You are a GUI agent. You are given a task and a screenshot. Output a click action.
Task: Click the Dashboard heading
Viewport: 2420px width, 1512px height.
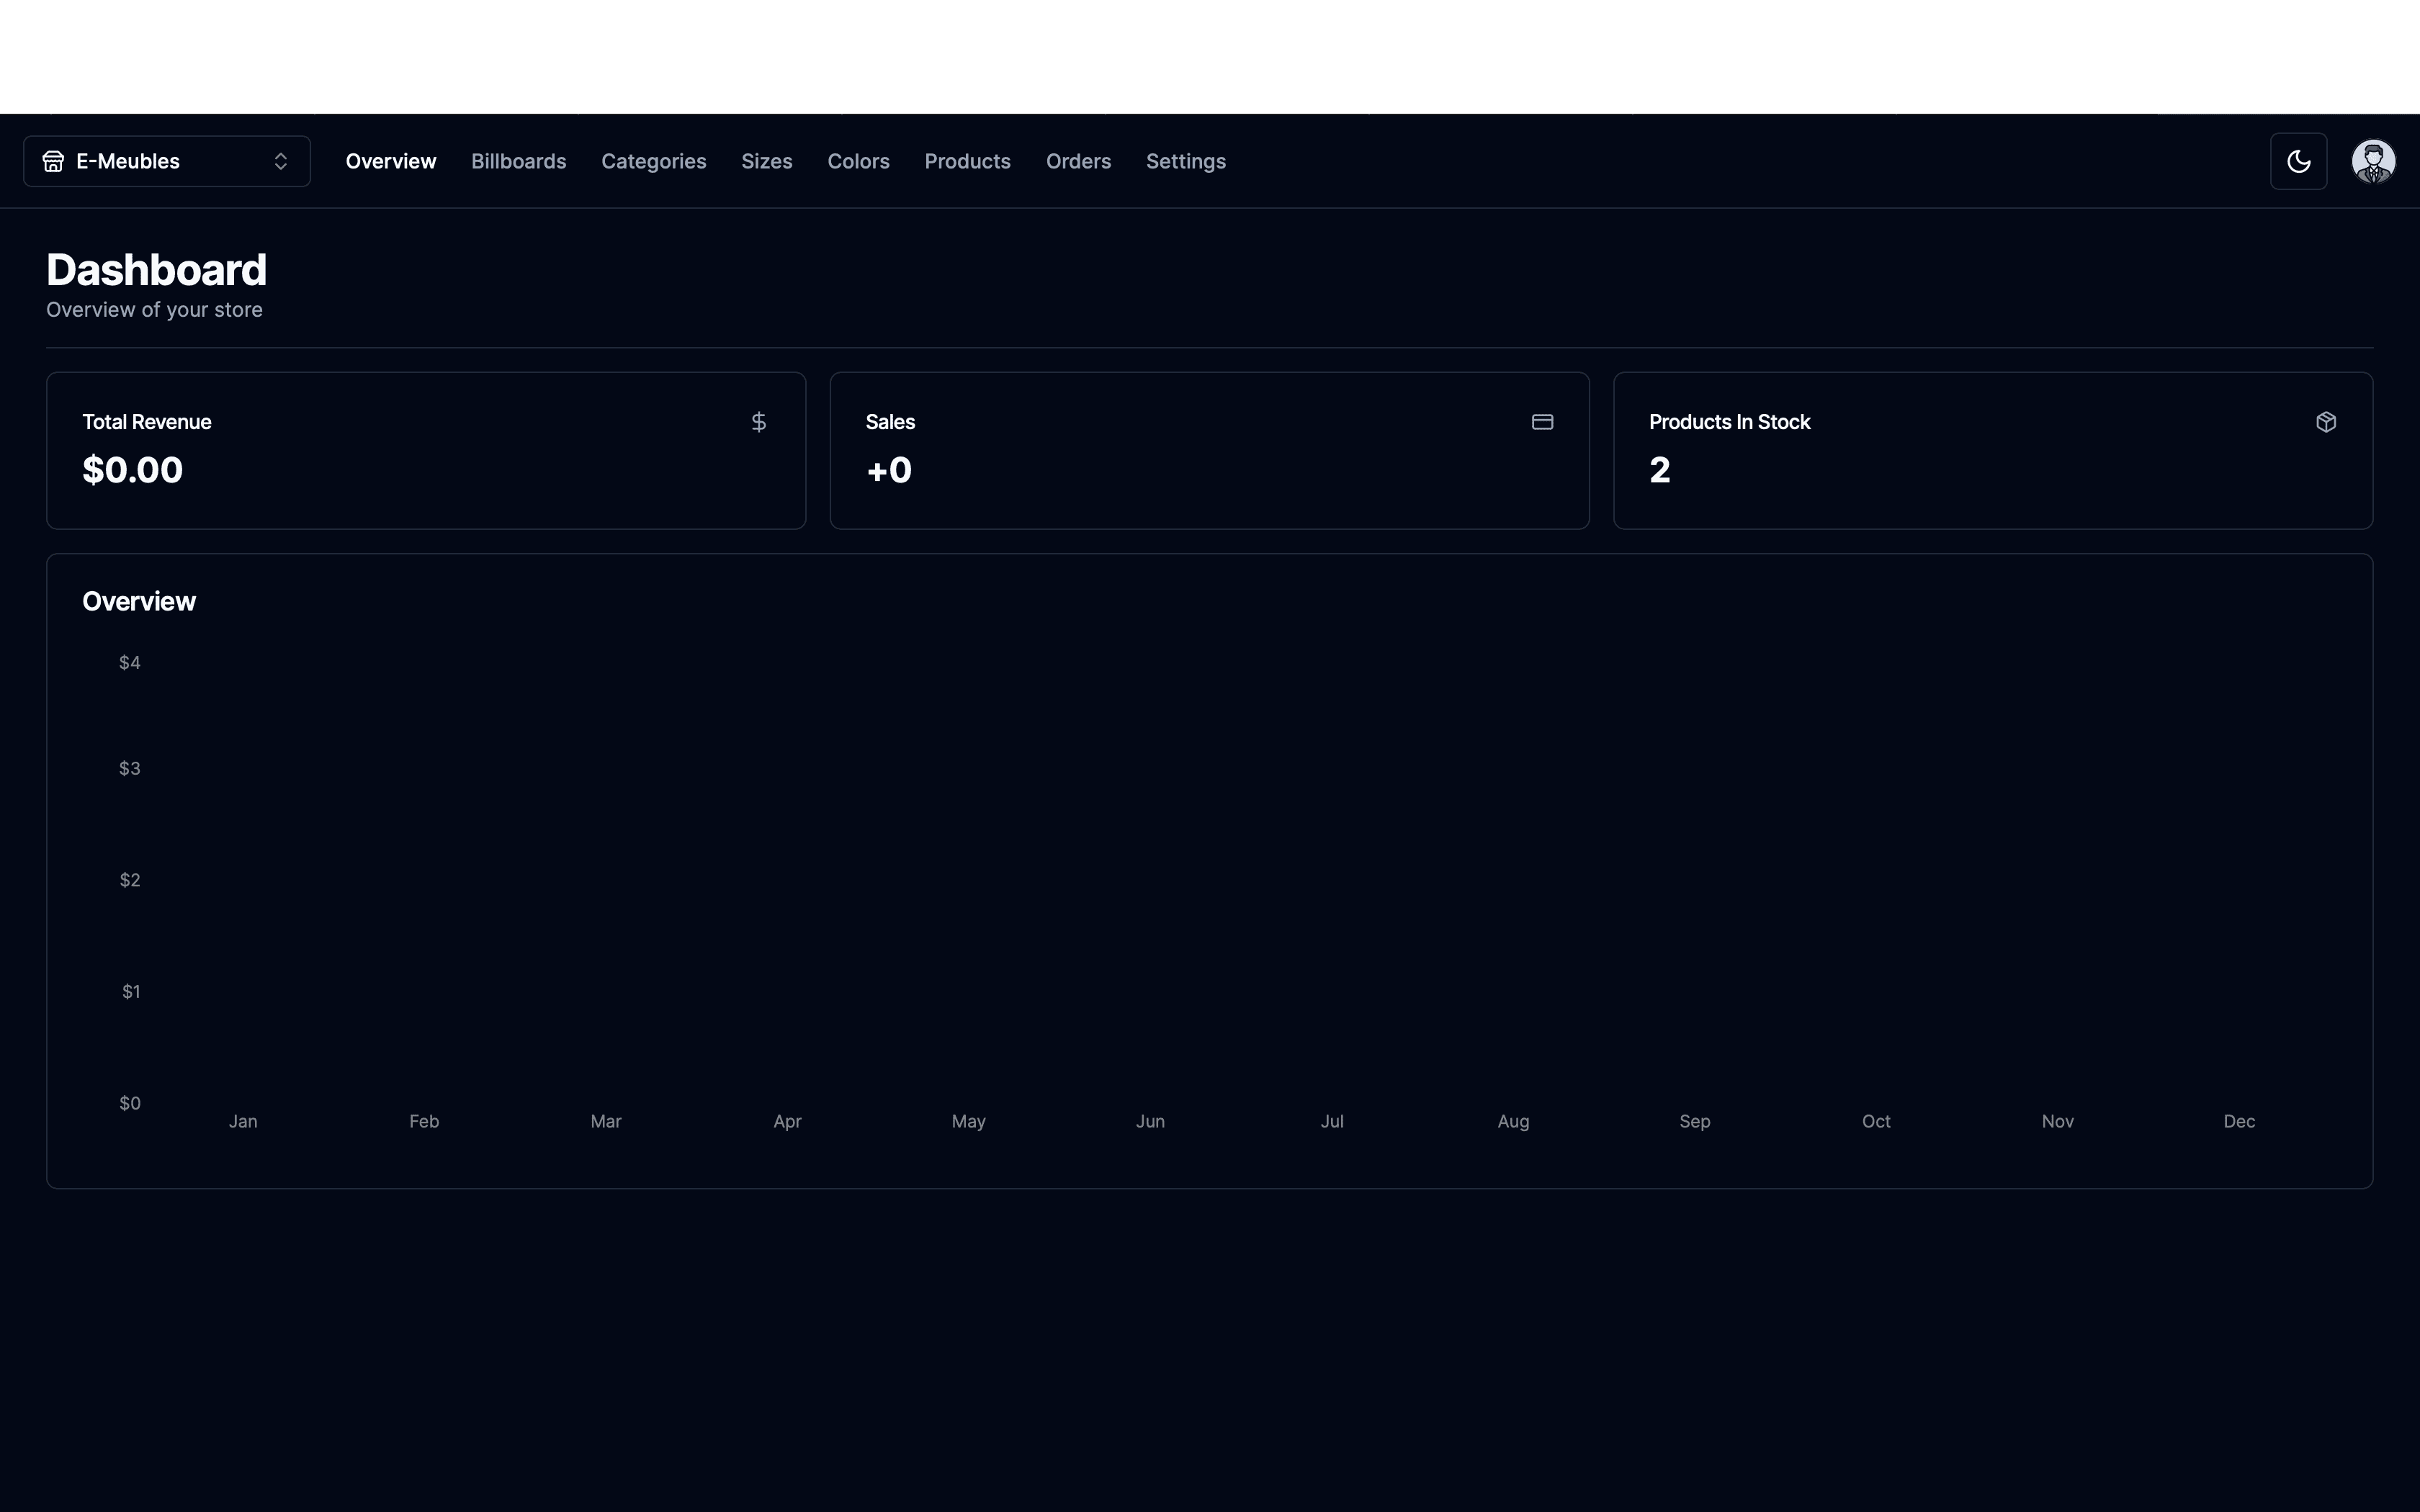(157, 270)
